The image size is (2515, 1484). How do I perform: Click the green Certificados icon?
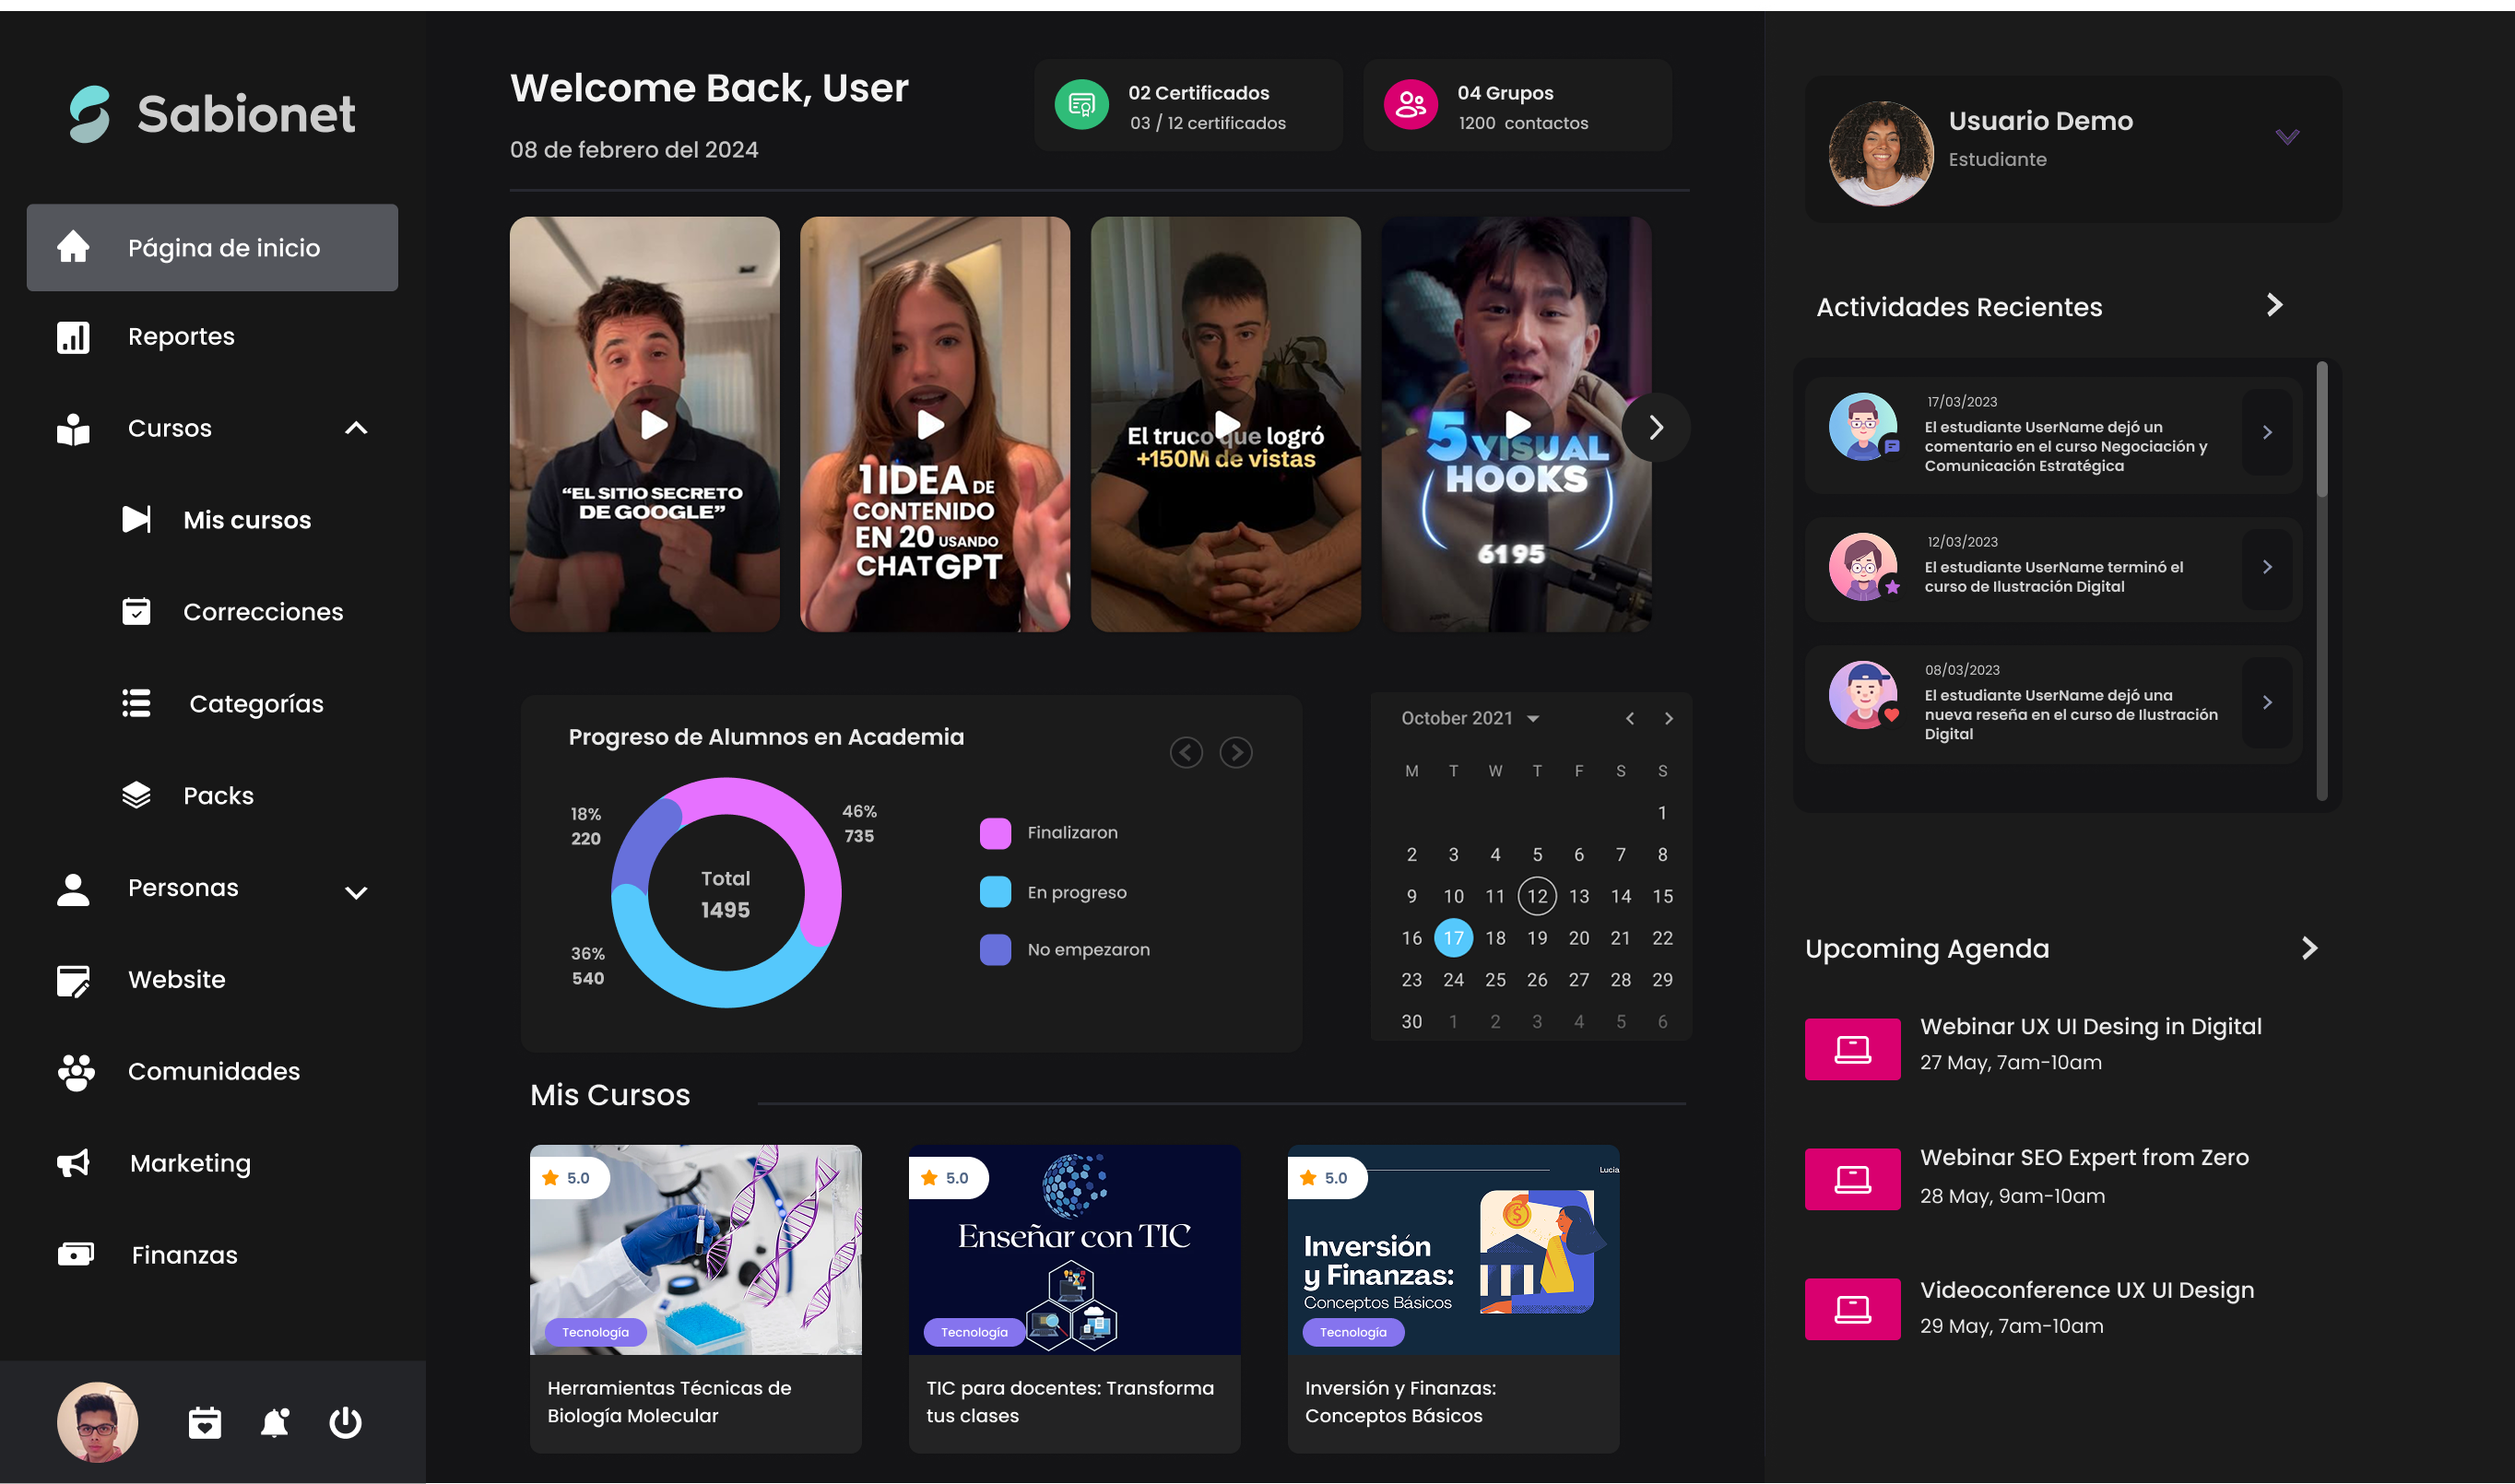(x=1081, y=105)
